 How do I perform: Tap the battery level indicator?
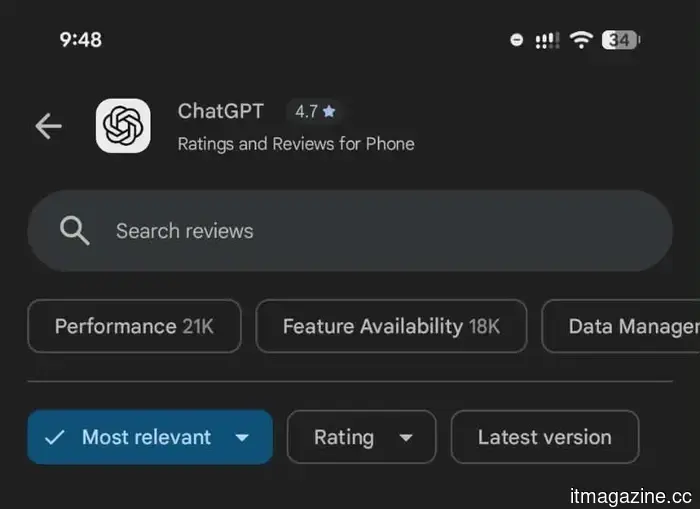pyautogui.click(x=621, y=40)
